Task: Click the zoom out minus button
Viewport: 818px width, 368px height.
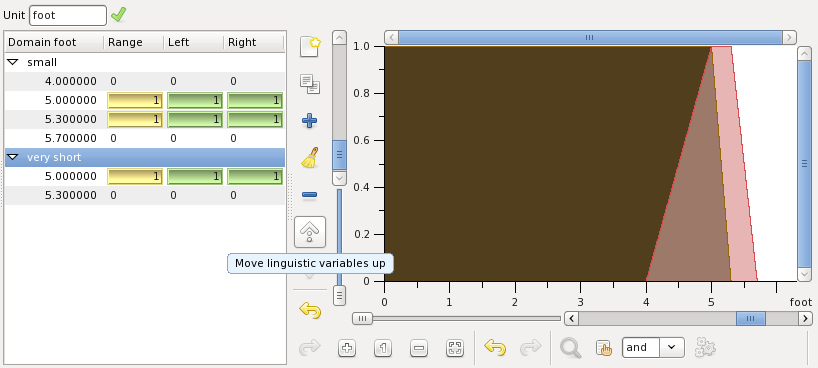Action: pyautogui.click(x=419, y=348)
